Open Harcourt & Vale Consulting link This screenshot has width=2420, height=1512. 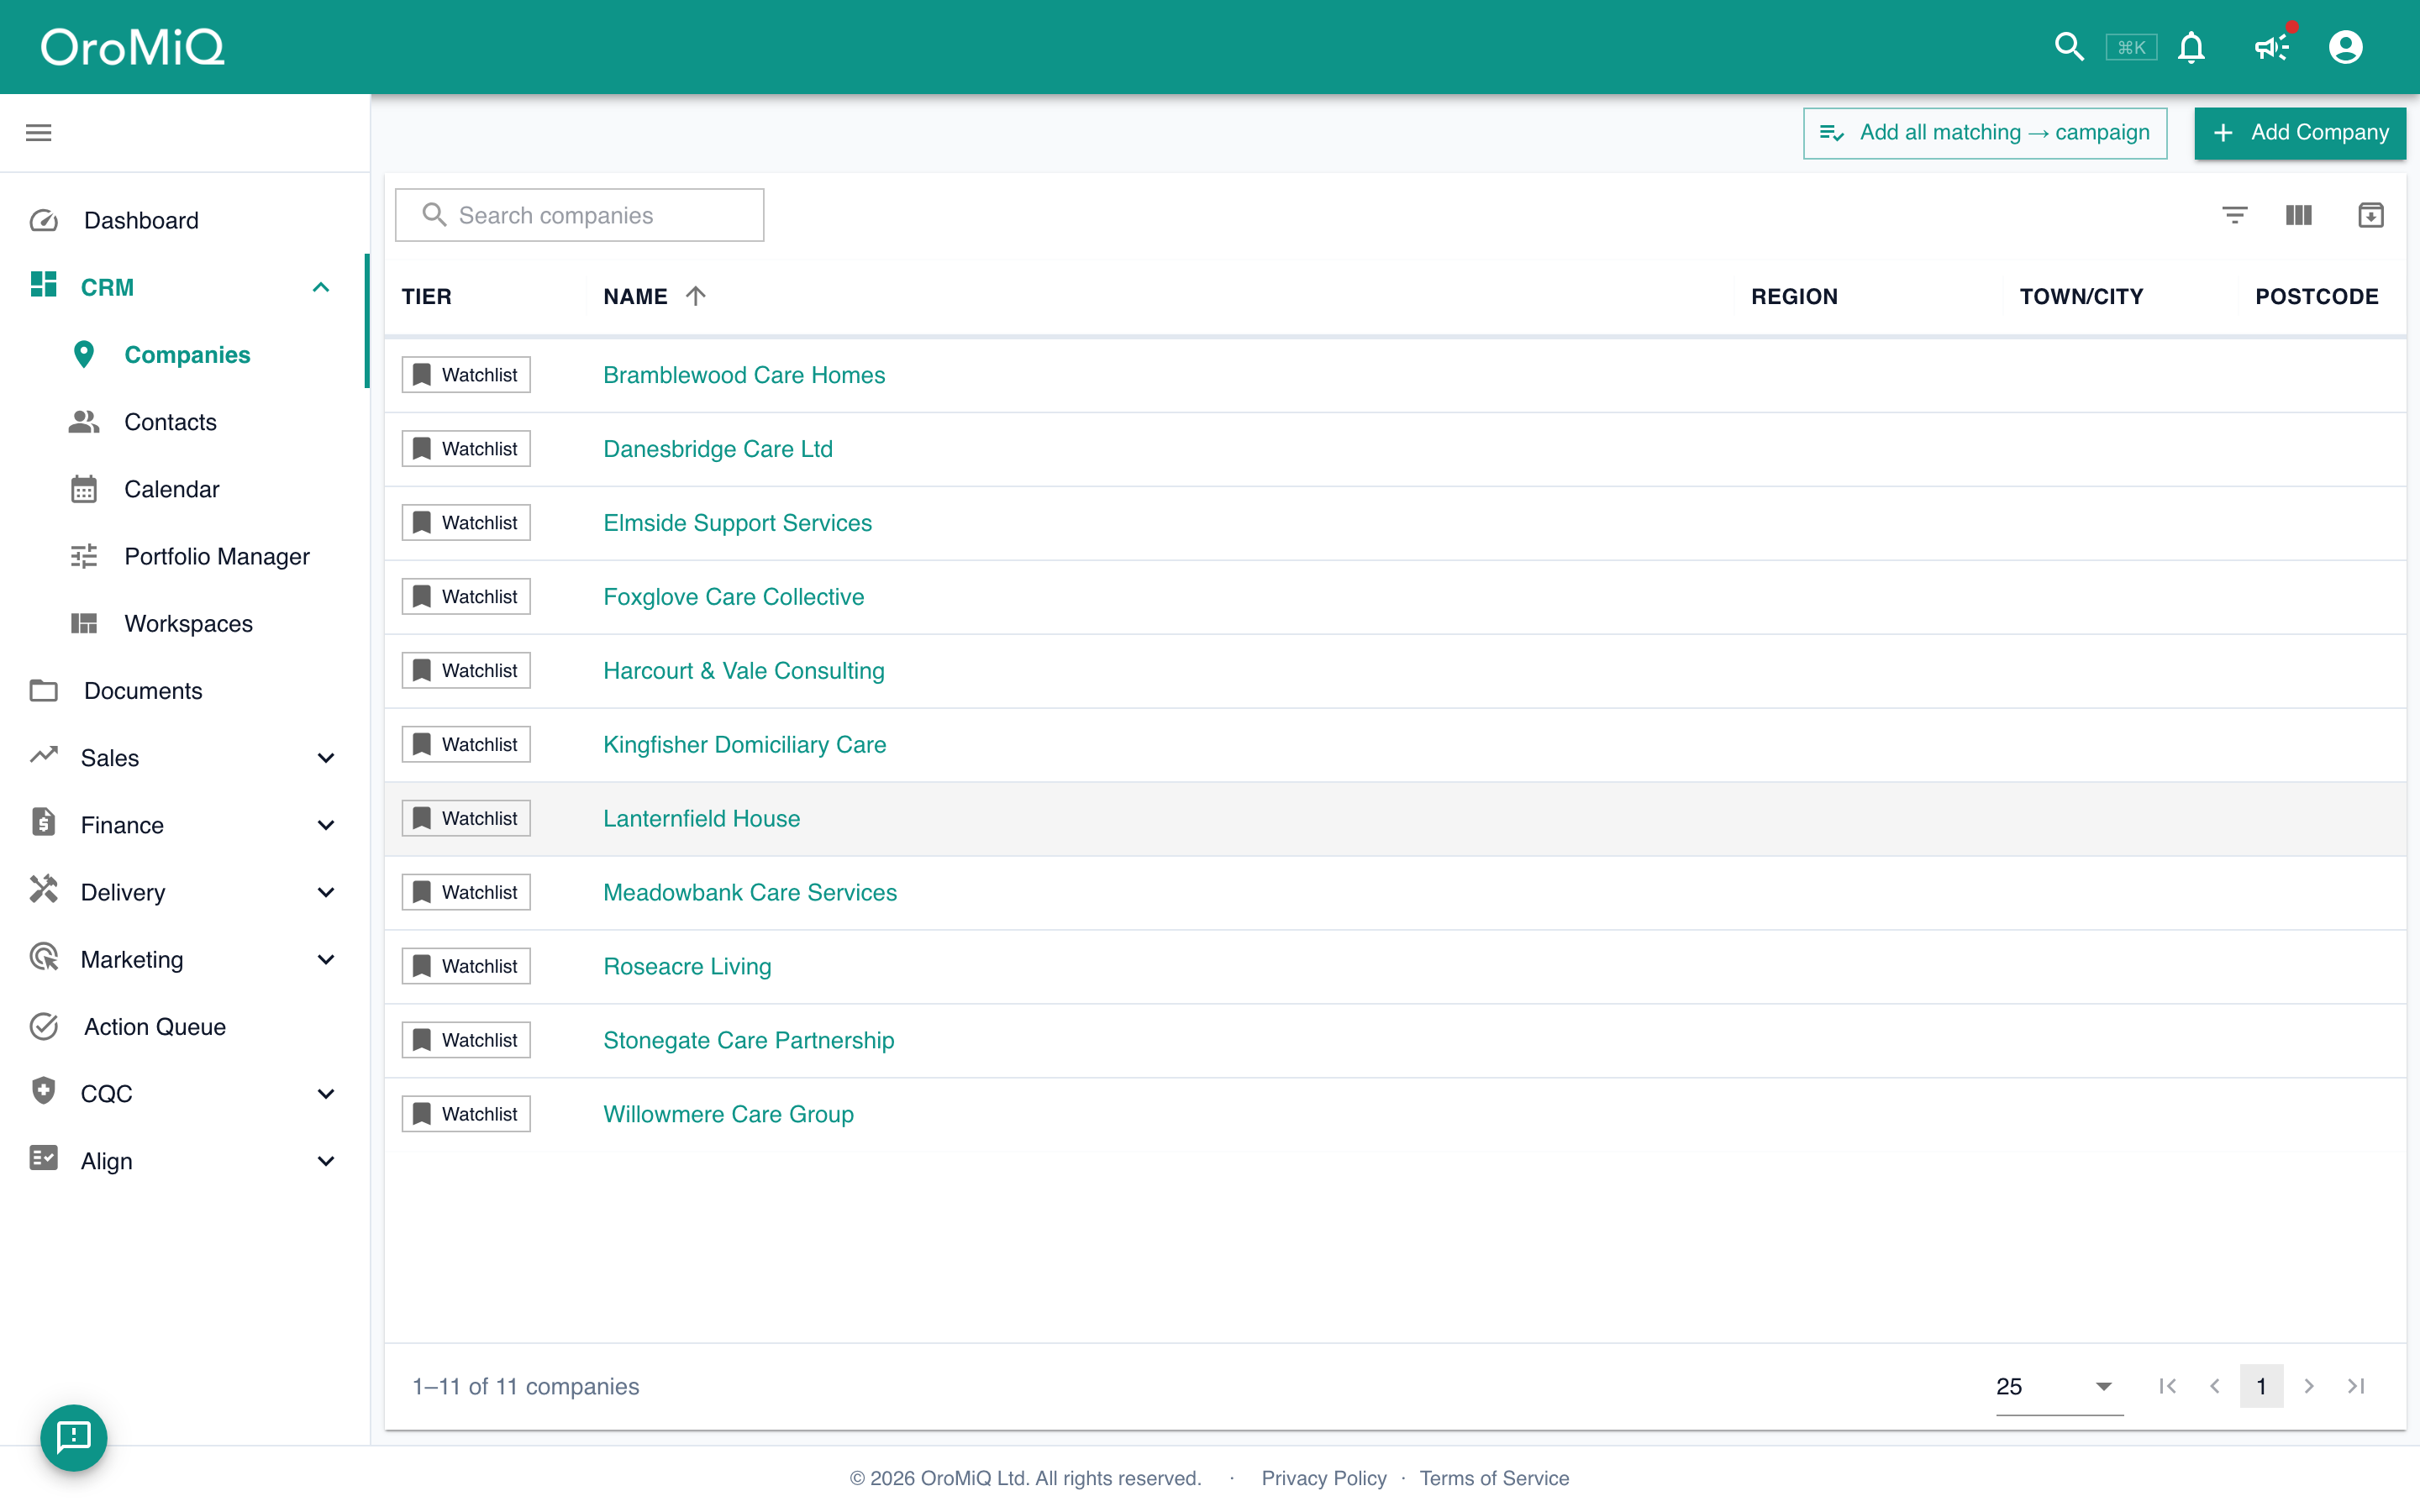point(743,671)
